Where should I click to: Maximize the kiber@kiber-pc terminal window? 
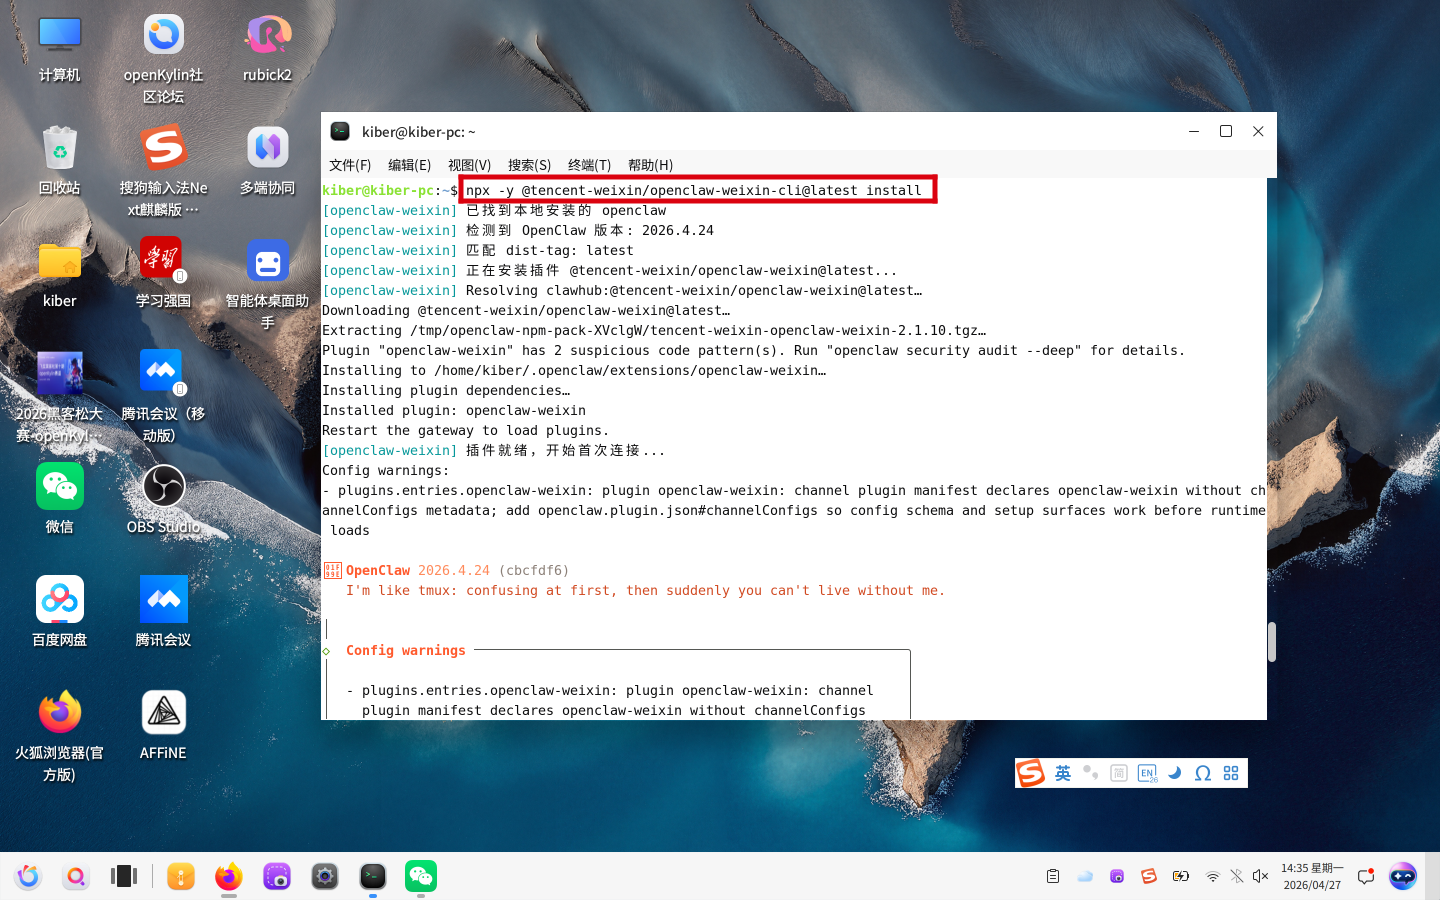coord(1226,131)
